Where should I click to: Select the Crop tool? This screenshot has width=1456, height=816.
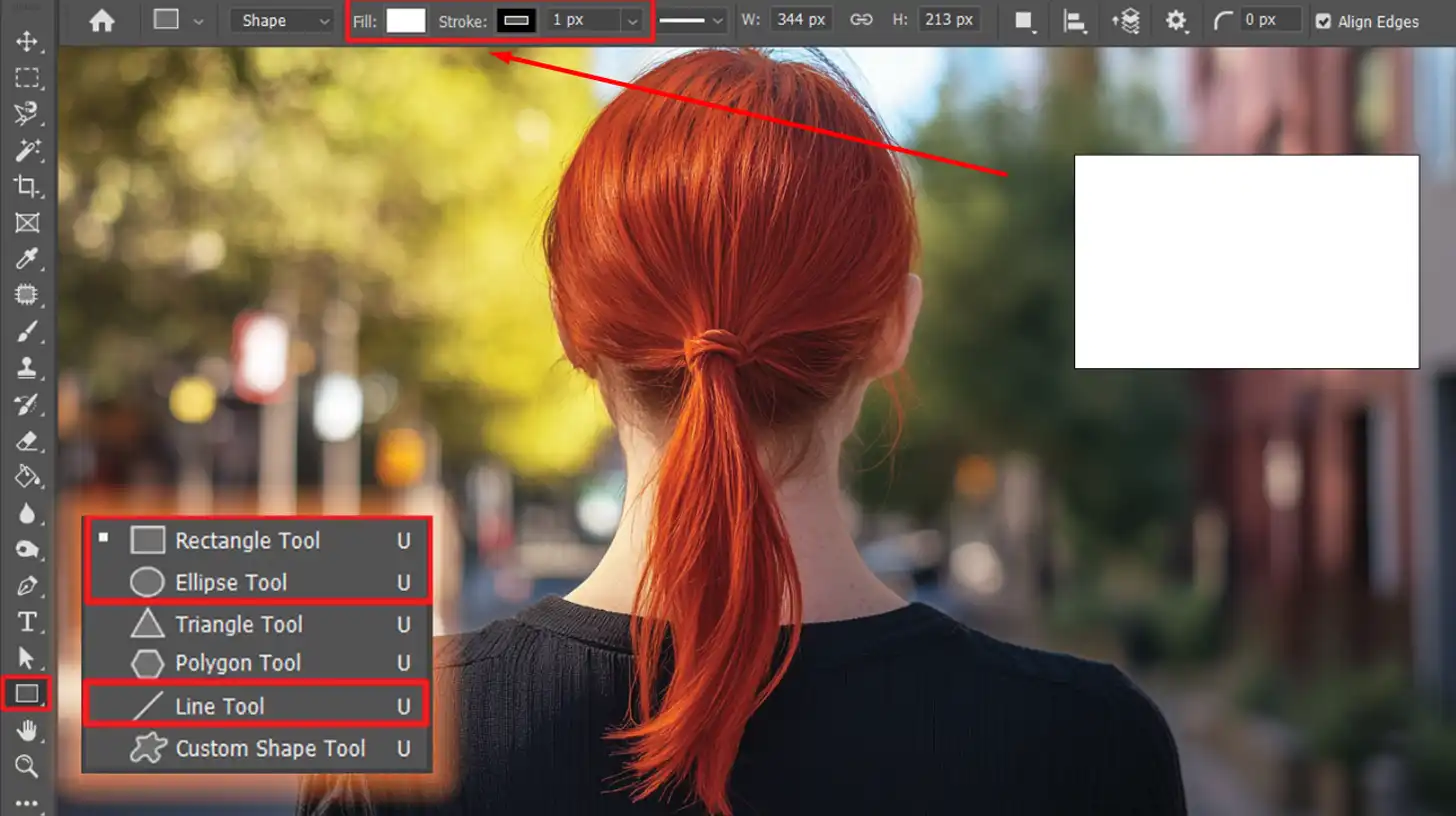click(27, 186)
